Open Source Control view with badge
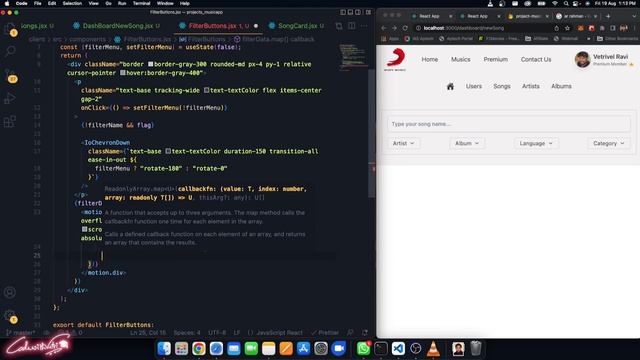 coord(10,75)
